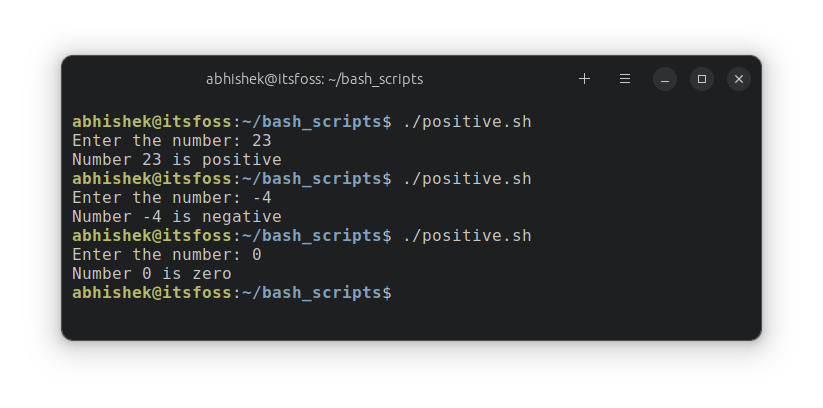Click the third ./positive.sh command
This screenshot has width=823, height=408.
point(466,236)
